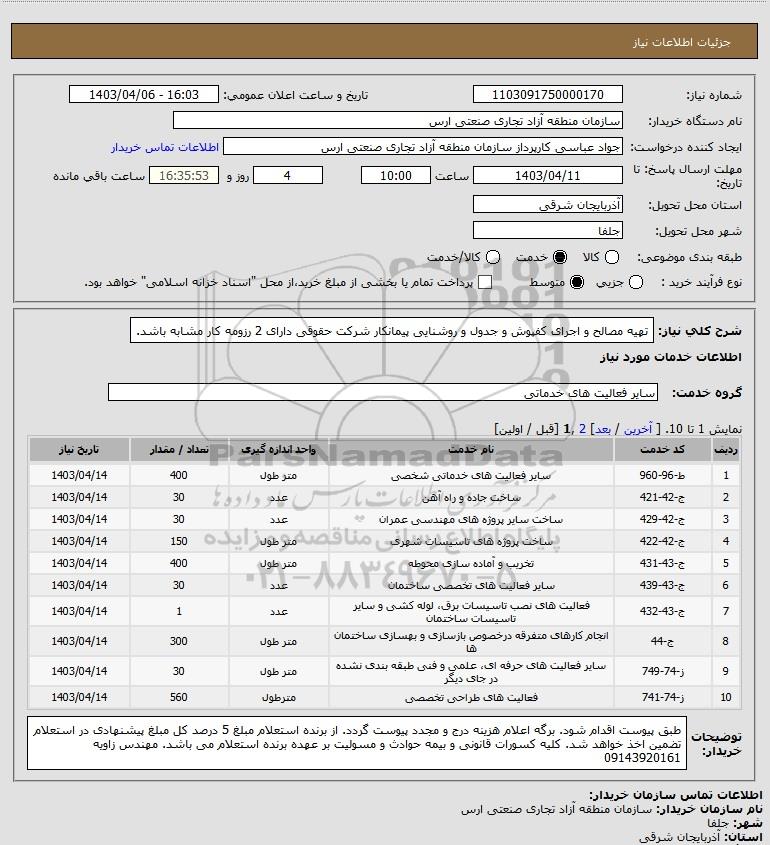Viewport: 770px width, 845px height.
Task: Select row انجام کارهای متفرقه بازسازی ساختمان
Action: coord(385,641)
